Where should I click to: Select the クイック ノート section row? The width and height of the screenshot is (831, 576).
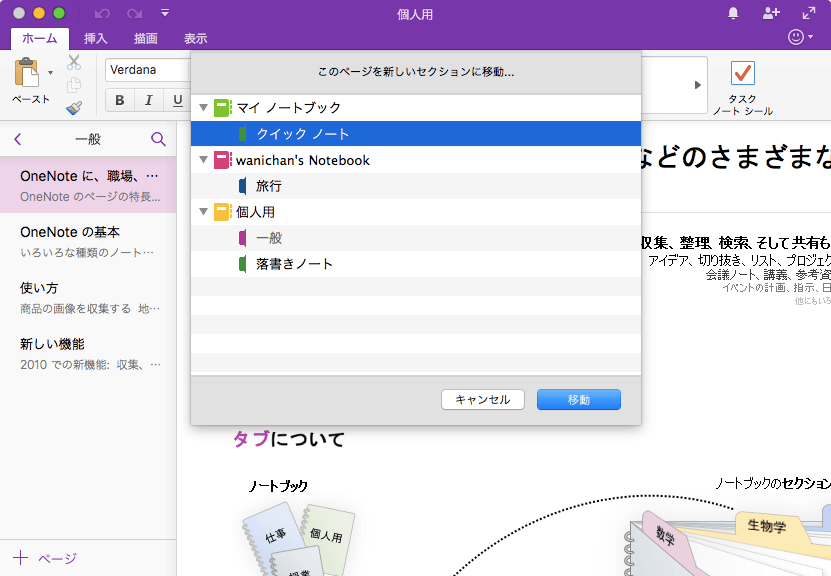(416, 134)
